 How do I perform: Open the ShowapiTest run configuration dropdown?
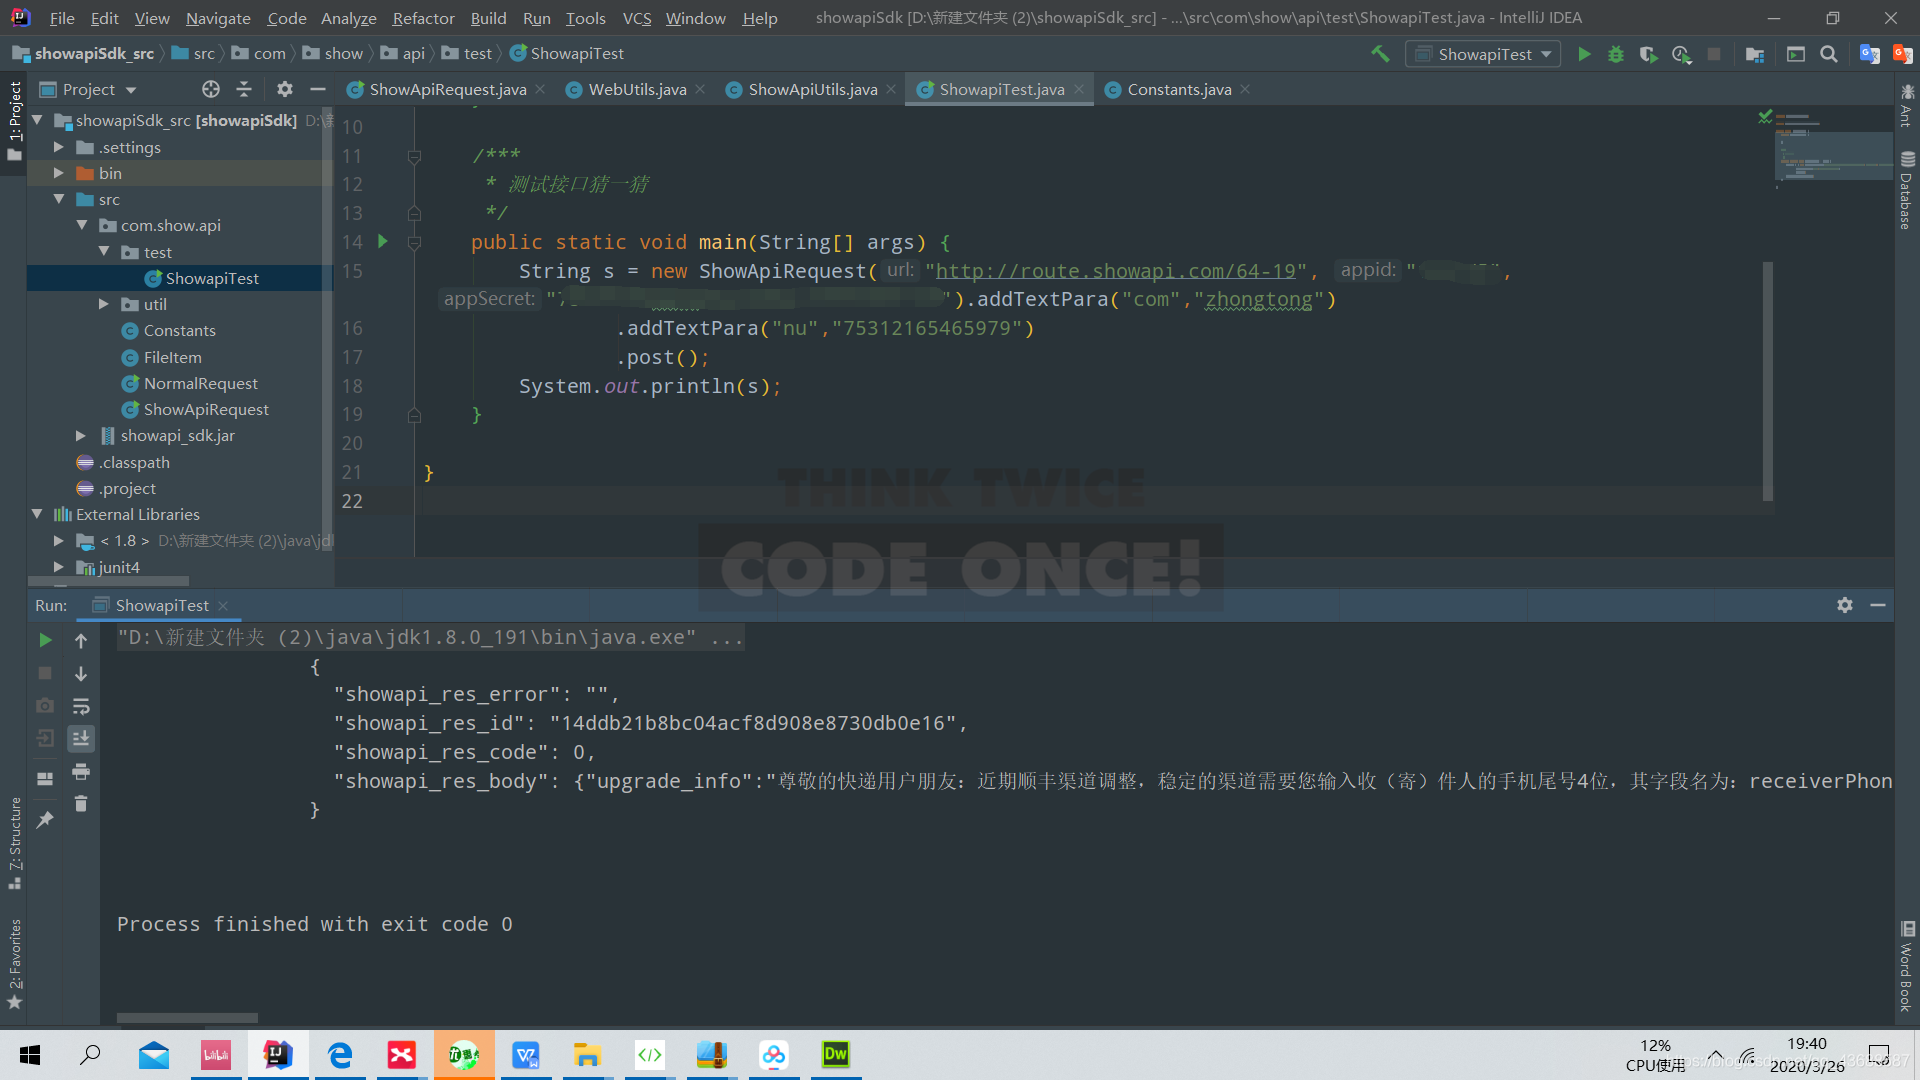tap(1485, 54)
